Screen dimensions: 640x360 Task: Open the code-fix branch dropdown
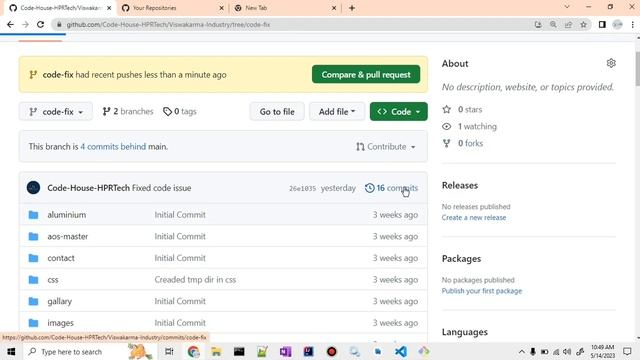point(56,111)
